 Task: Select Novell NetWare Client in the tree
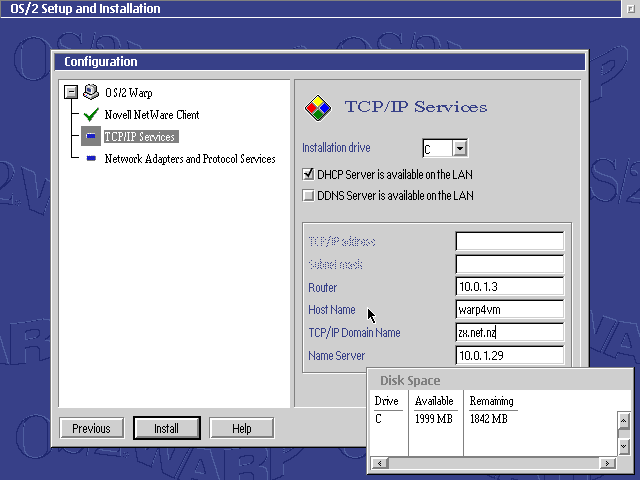pos(152,115)
